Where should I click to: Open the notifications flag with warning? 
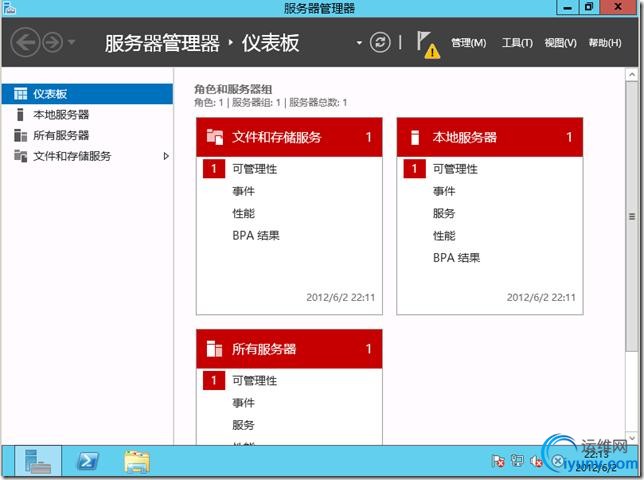click(x=428, y=44)
